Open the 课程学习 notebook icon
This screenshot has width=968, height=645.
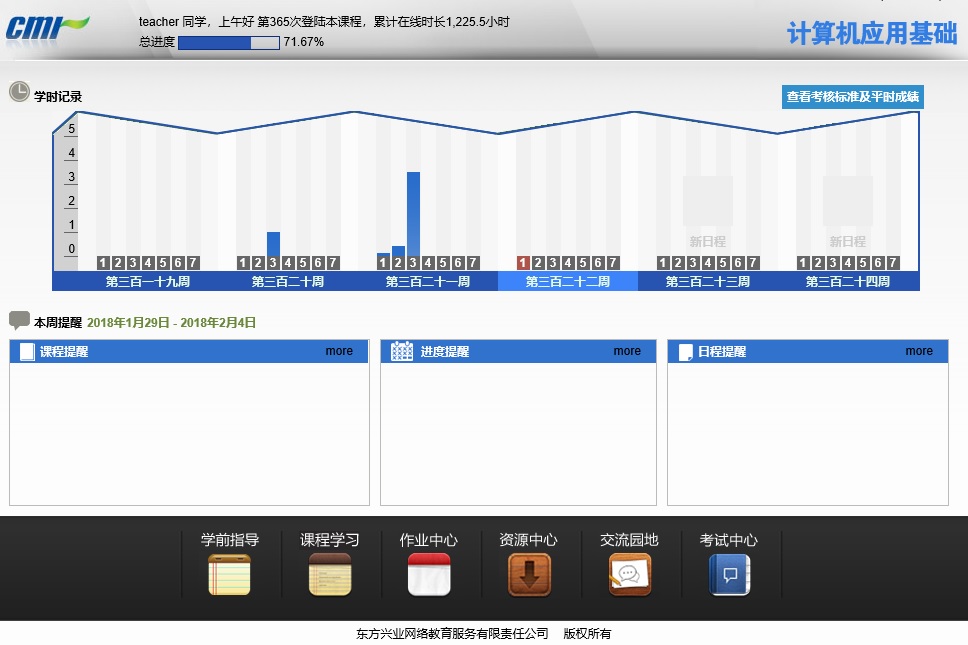pyautogui.click(x=330, y=575)
